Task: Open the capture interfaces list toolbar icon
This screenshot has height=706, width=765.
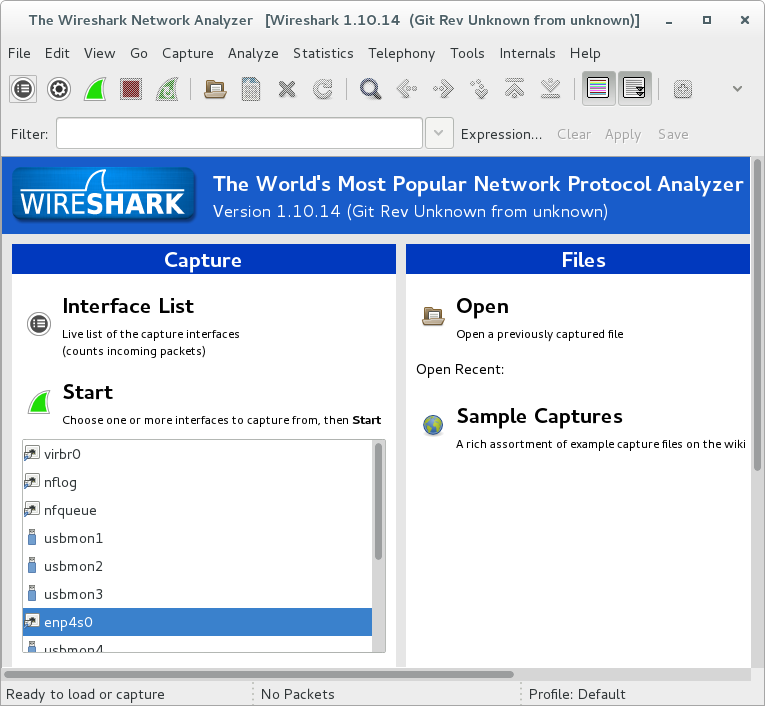Action: pos(23,89)
